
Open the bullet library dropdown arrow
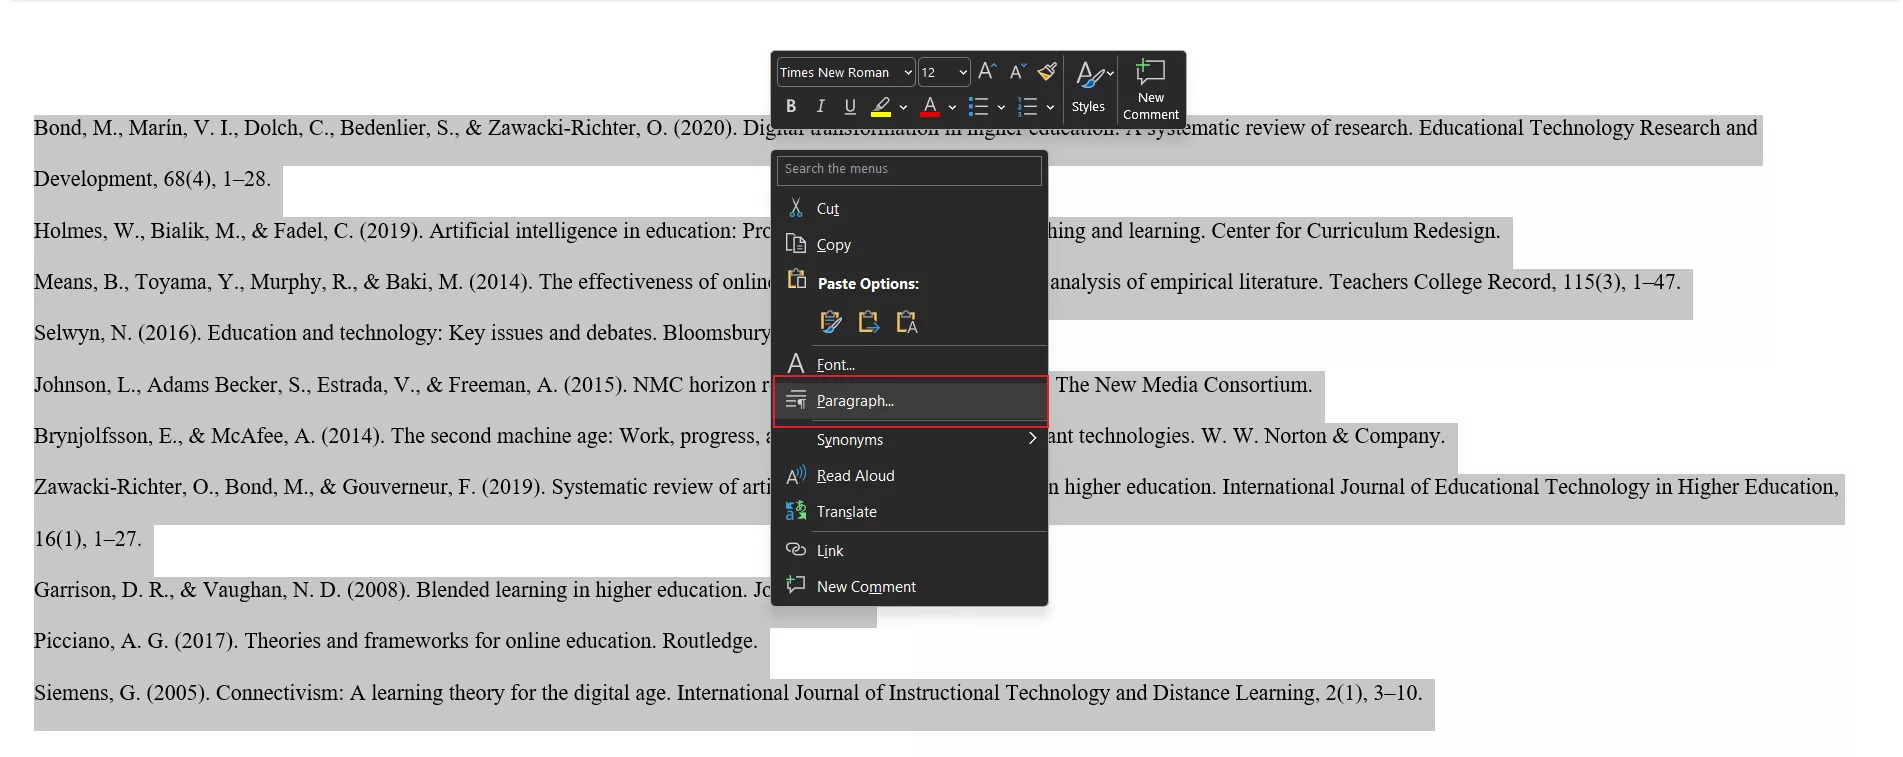(1001, 107)
